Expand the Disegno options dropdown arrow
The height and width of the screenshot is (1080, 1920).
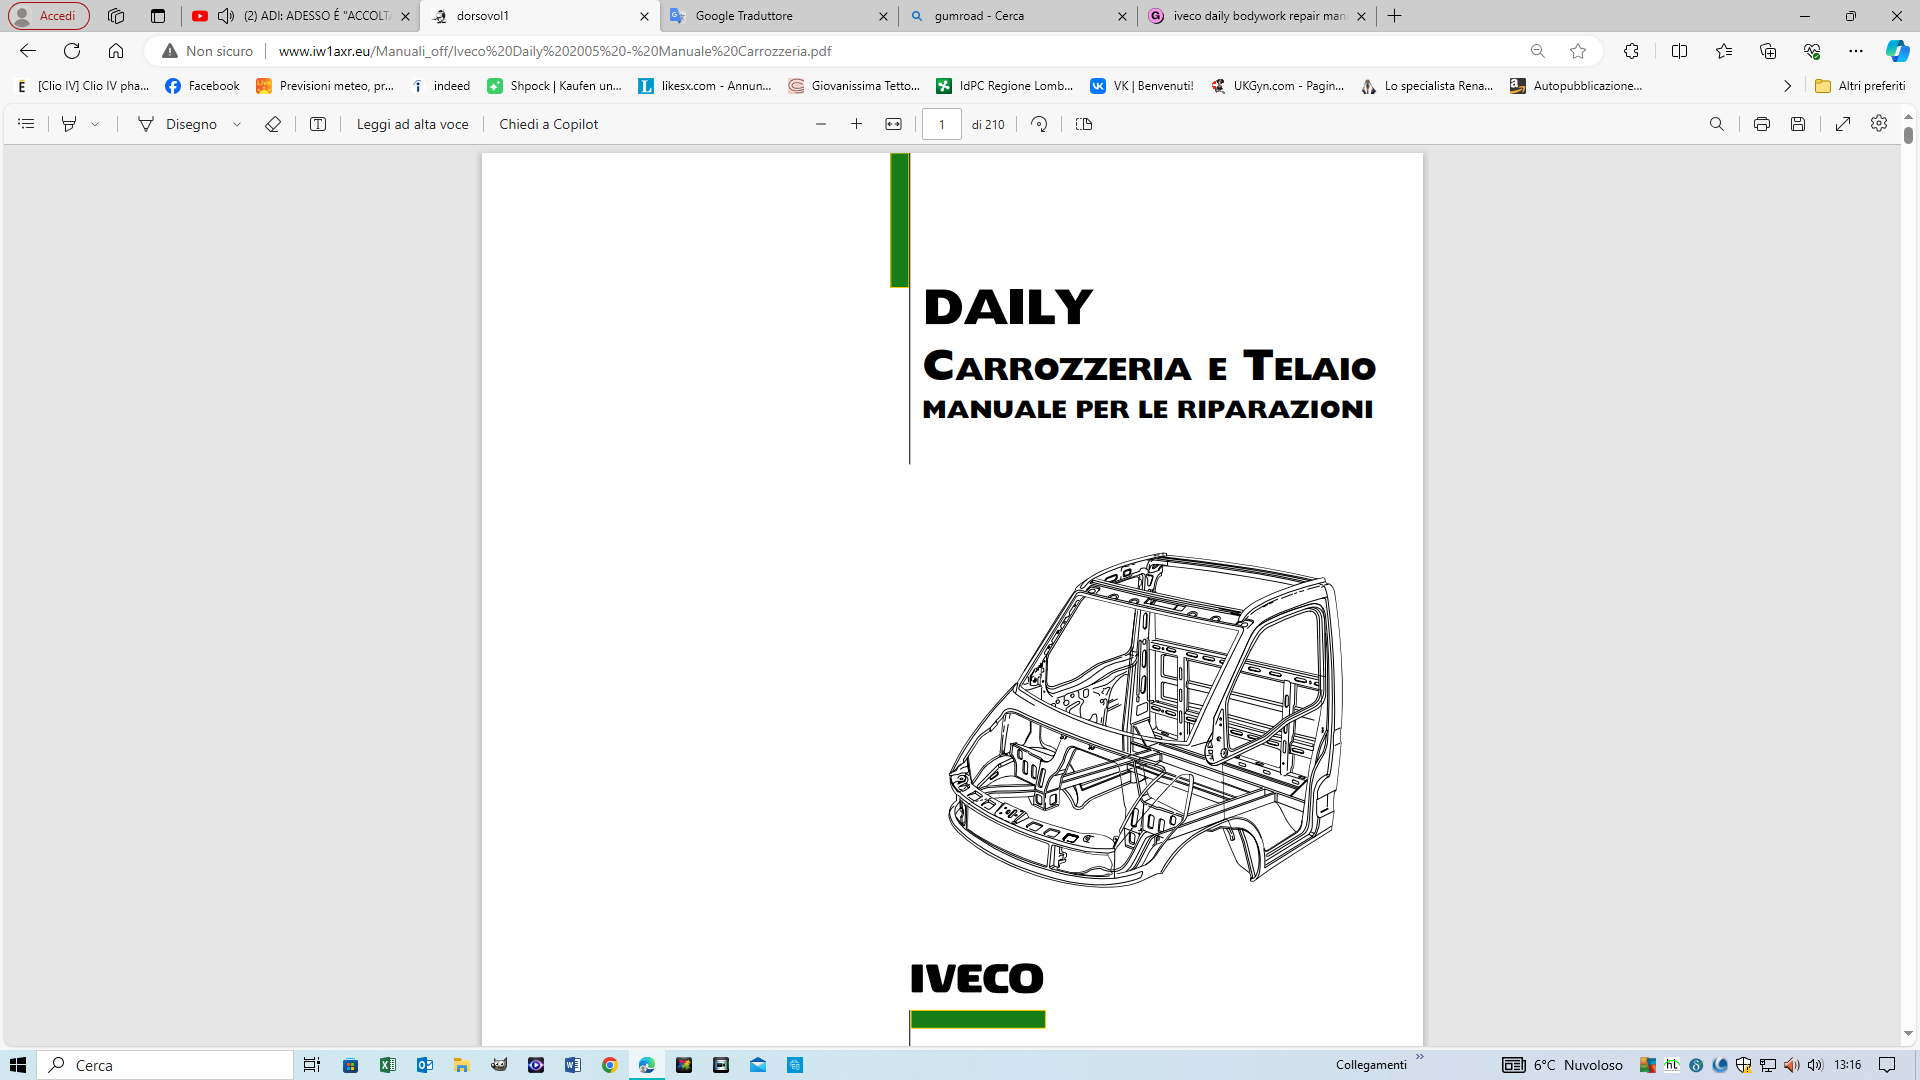[237, 124]
